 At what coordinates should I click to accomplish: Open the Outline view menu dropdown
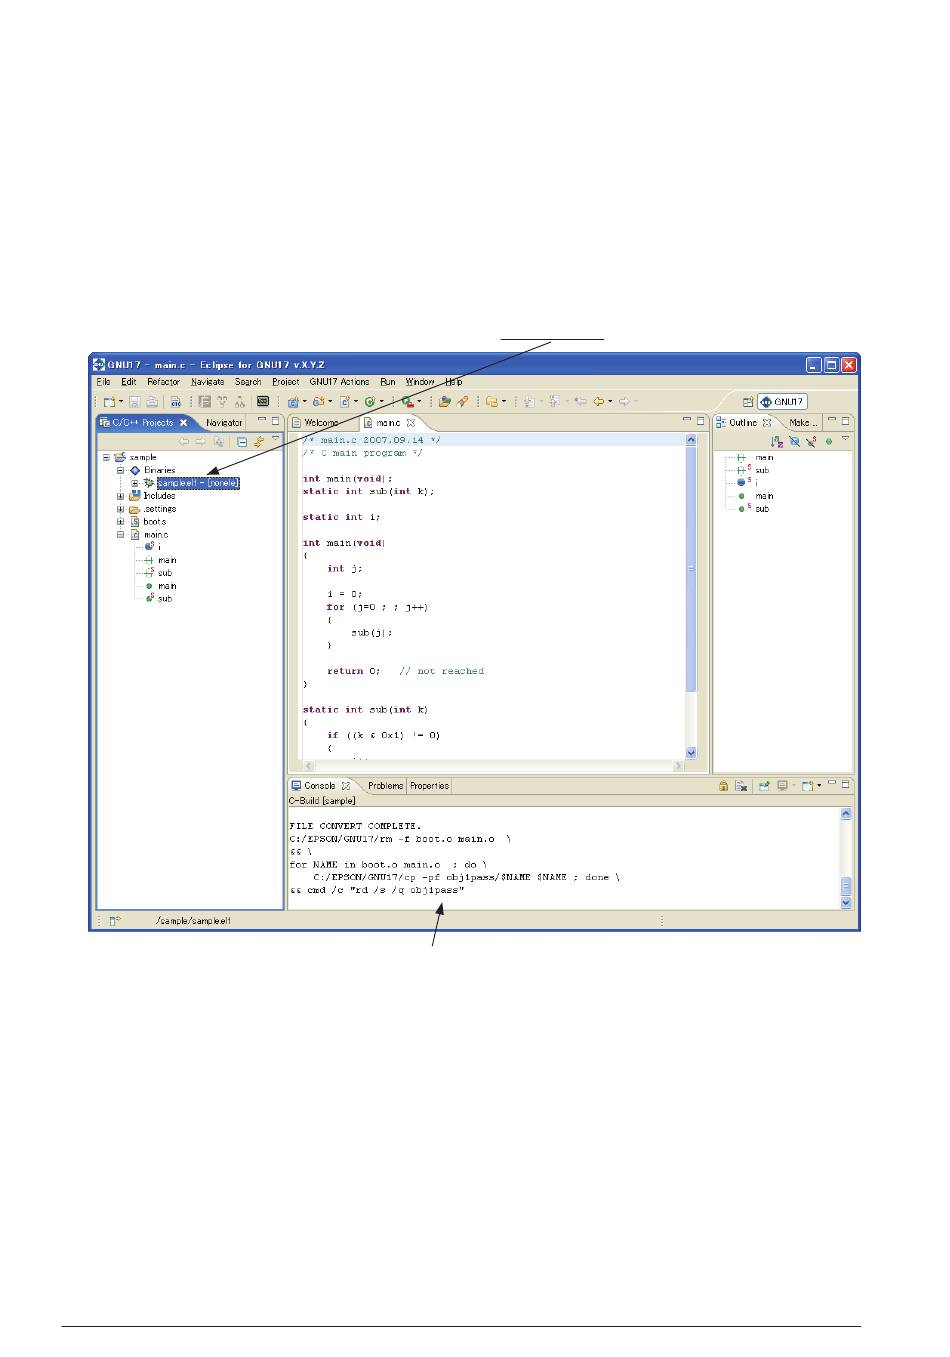[x=845, y=438]
